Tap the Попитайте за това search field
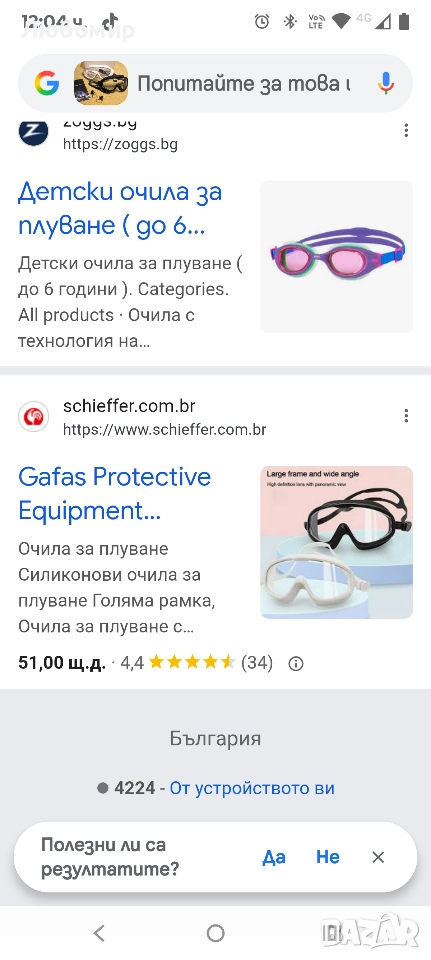The image size is (431, 960). point(244,83)
